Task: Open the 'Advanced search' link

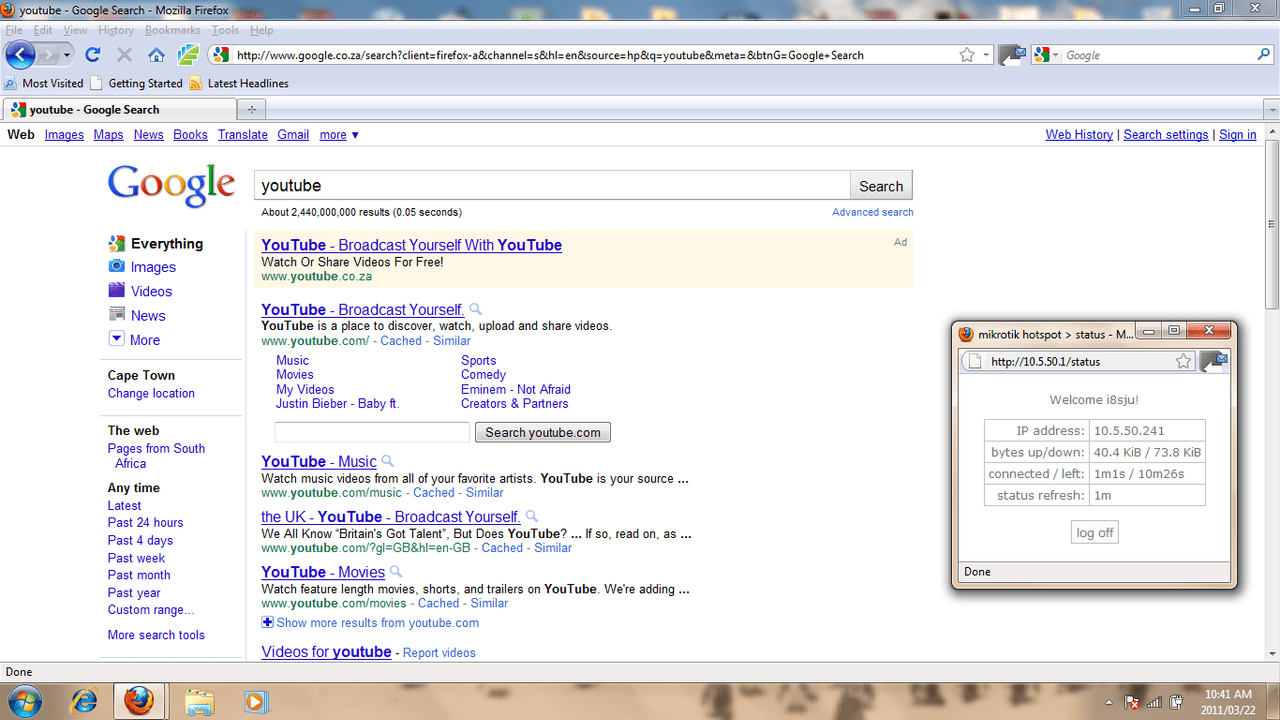Action: point(872,212)
